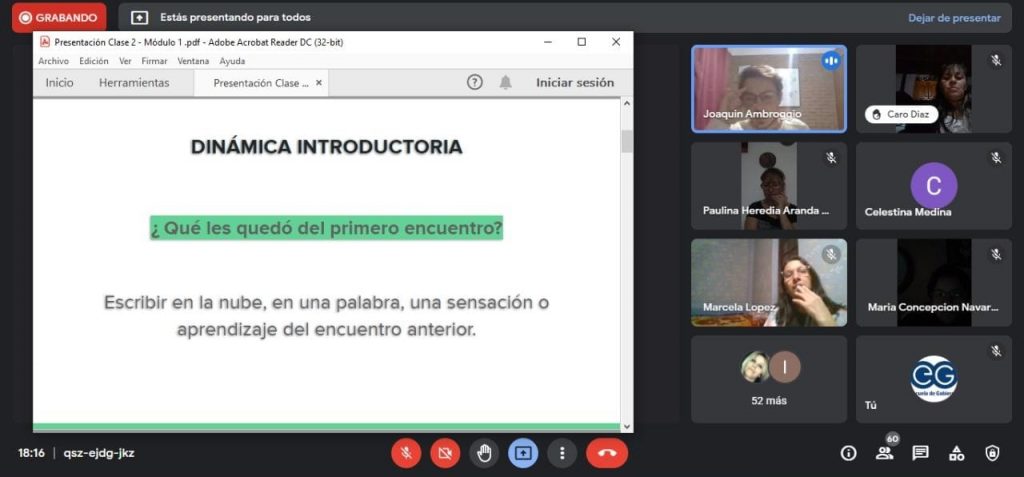
Task: Toggle the muted microphone button
Action: (x=406, y=453)
